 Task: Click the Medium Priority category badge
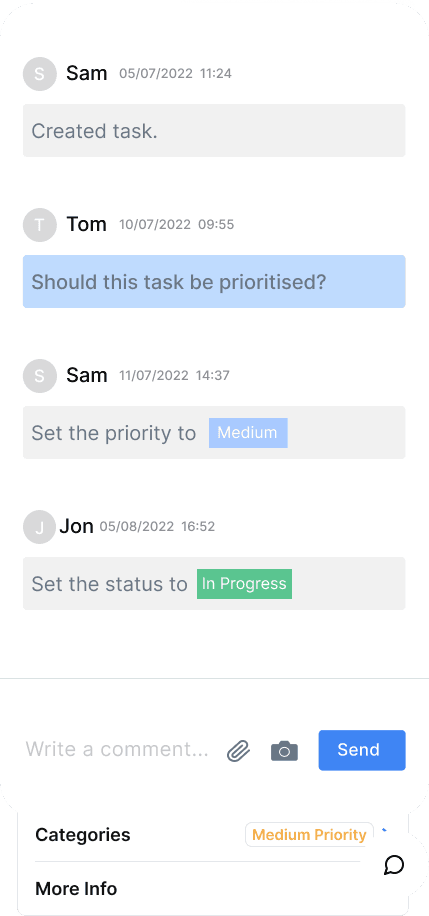[309, 835]
